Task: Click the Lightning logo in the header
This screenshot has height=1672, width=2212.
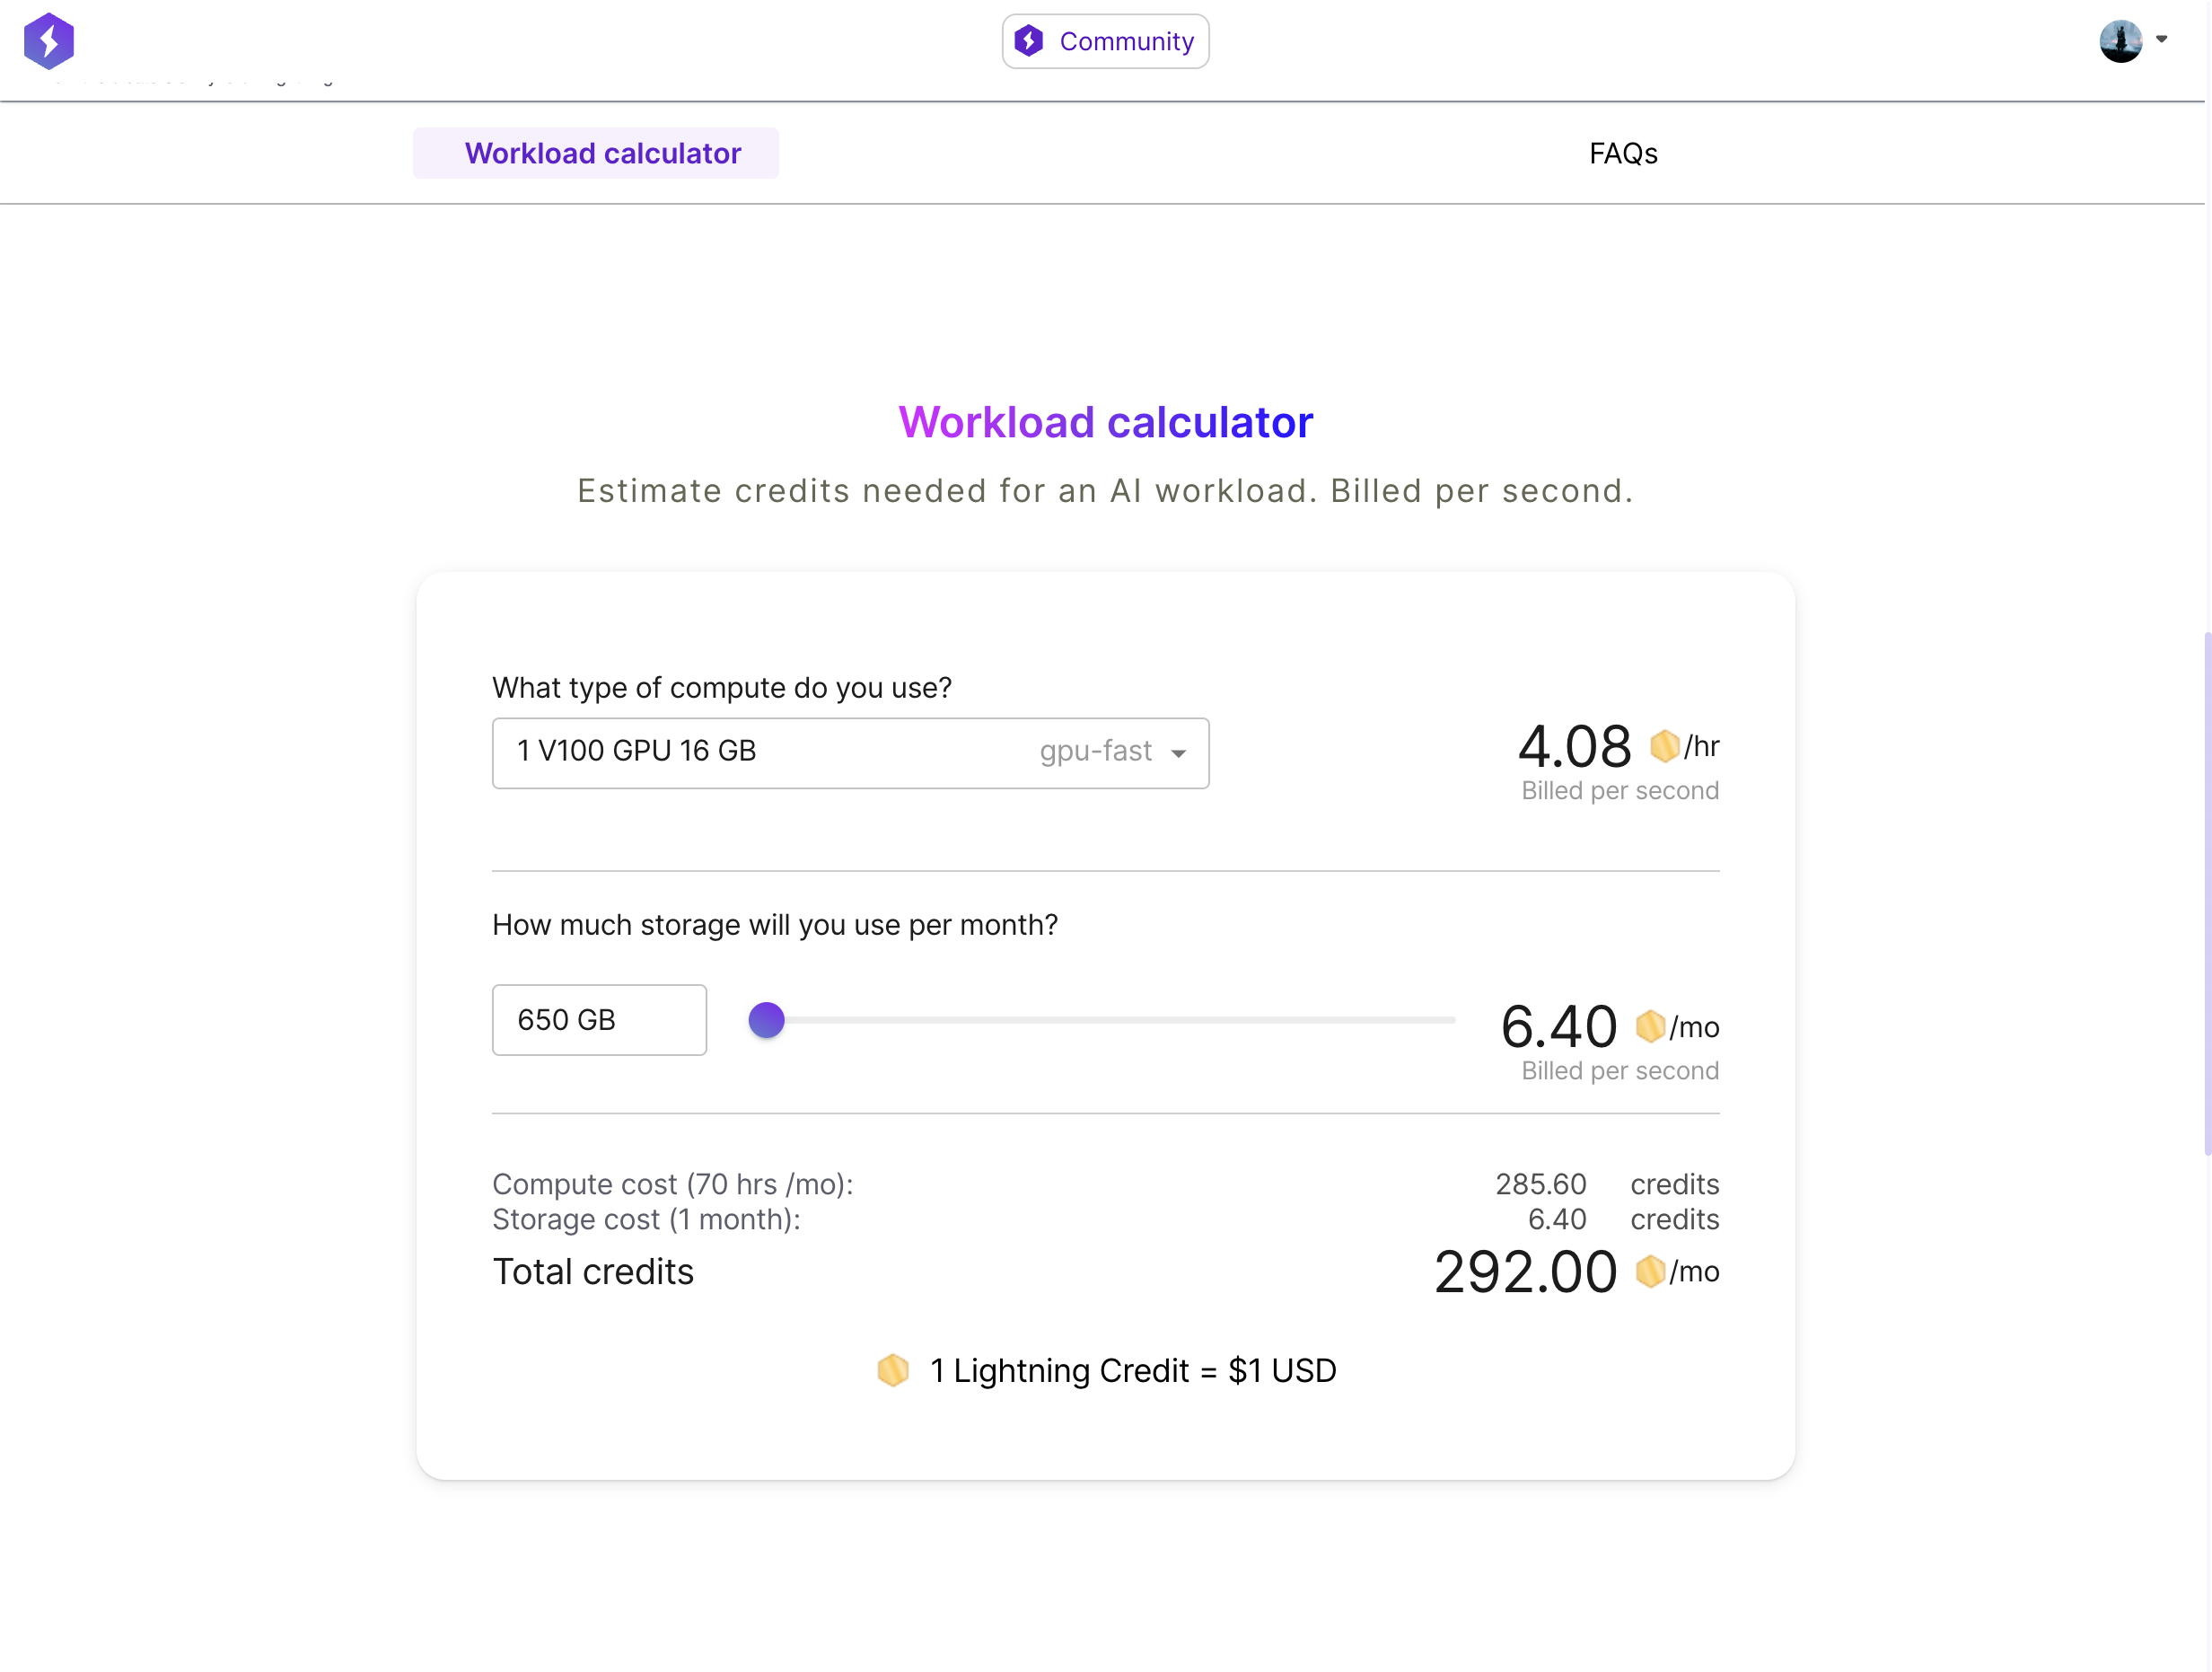Action: pyautogui.click(x=48, y=41)
